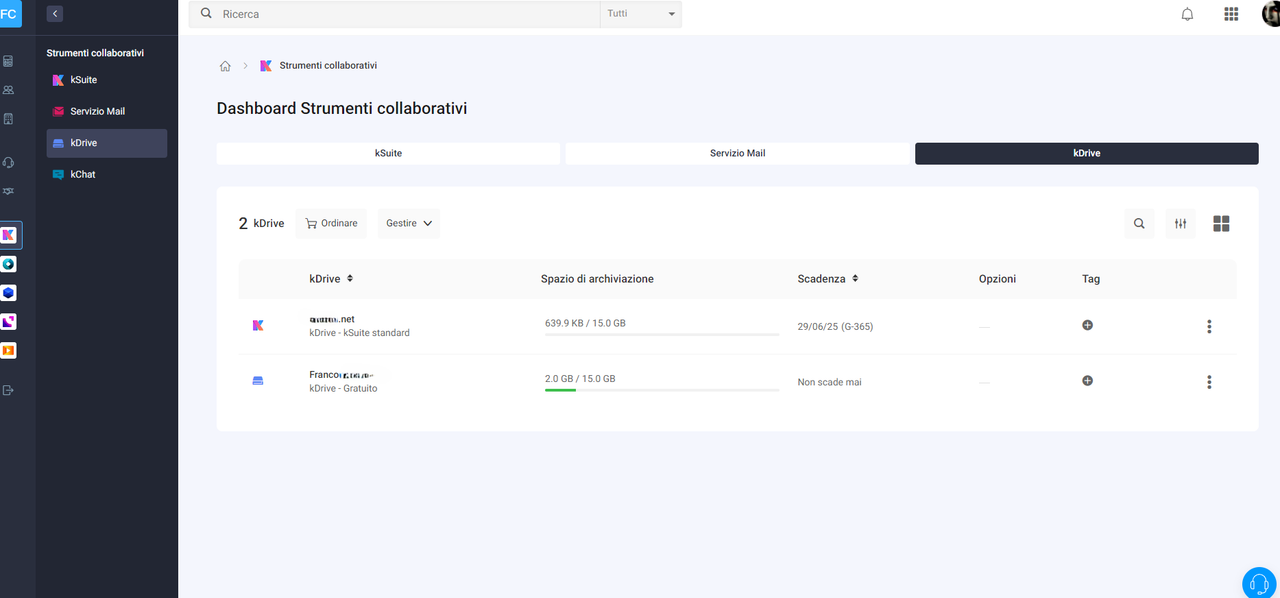The image size is (1280, 598).
Task: Click the kSuite icon in the .net row
Action: point(258,325)
